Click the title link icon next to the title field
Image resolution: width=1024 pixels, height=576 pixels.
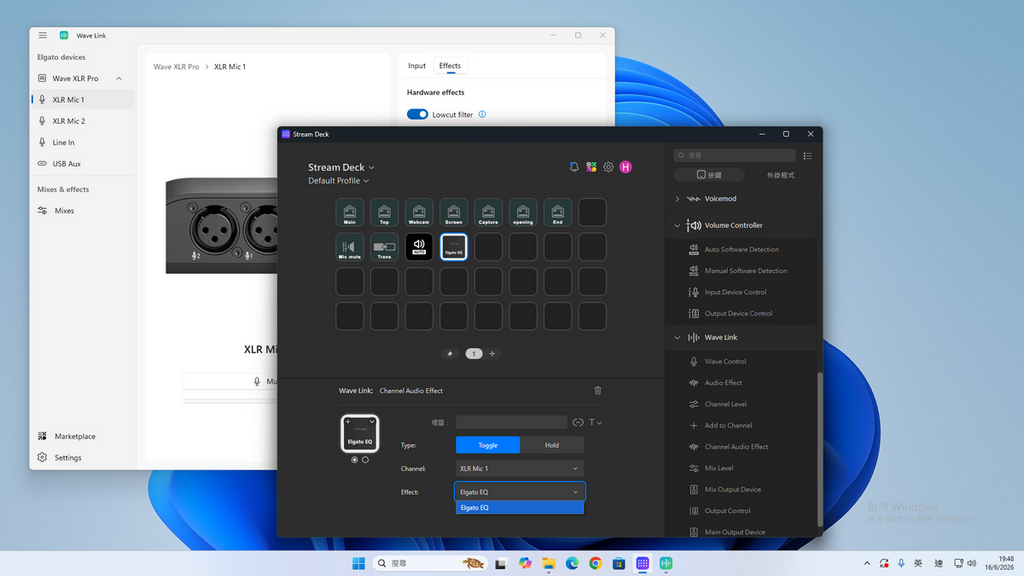(578, 423)
